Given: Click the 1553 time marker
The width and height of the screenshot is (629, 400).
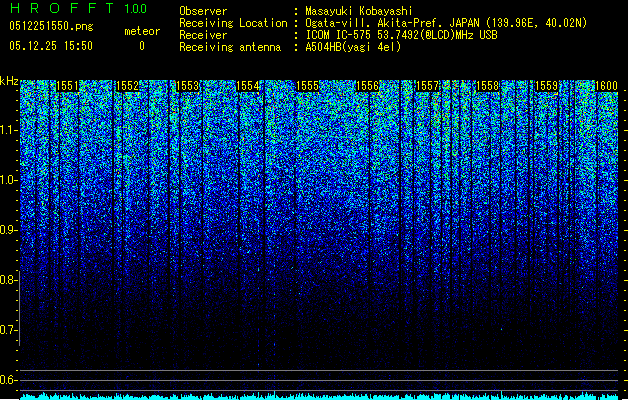Looking at the screenshot, I should (187, 86).
